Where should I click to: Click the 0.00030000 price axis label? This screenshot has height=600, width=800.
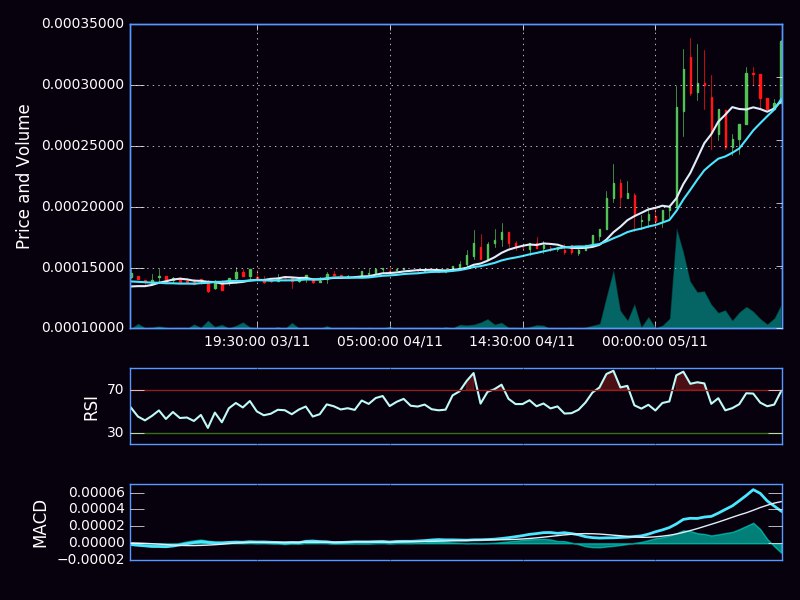[83, 85]
